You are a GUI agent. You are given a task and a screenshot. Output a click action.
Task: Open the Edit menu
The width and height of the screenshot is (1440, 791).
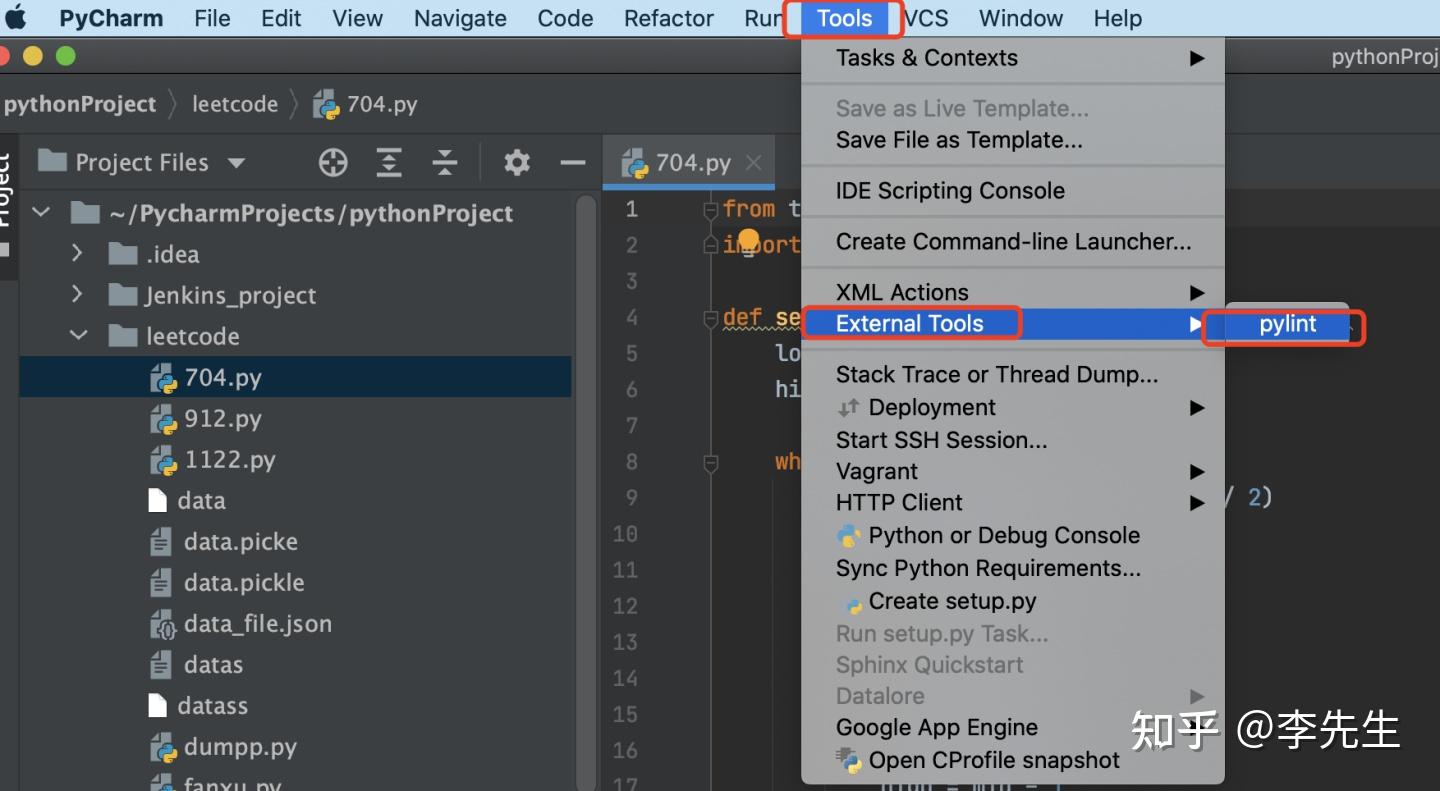[x=281, y=18]
